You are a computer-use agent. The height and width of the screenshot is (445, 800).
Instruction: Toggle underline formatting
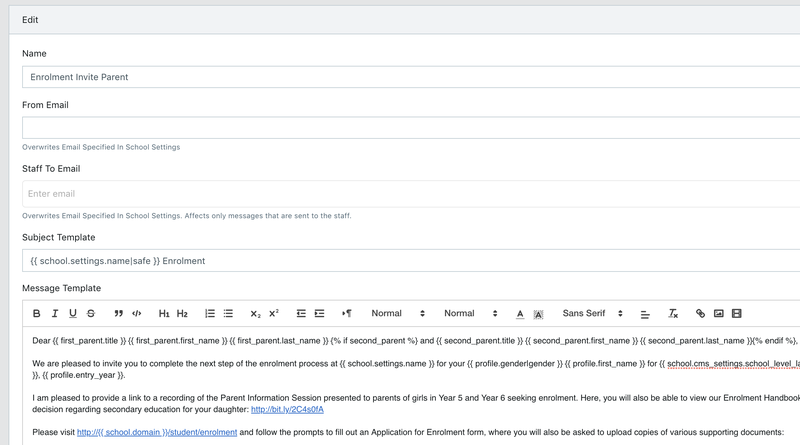pyautogui.click(x=73, y=313)
